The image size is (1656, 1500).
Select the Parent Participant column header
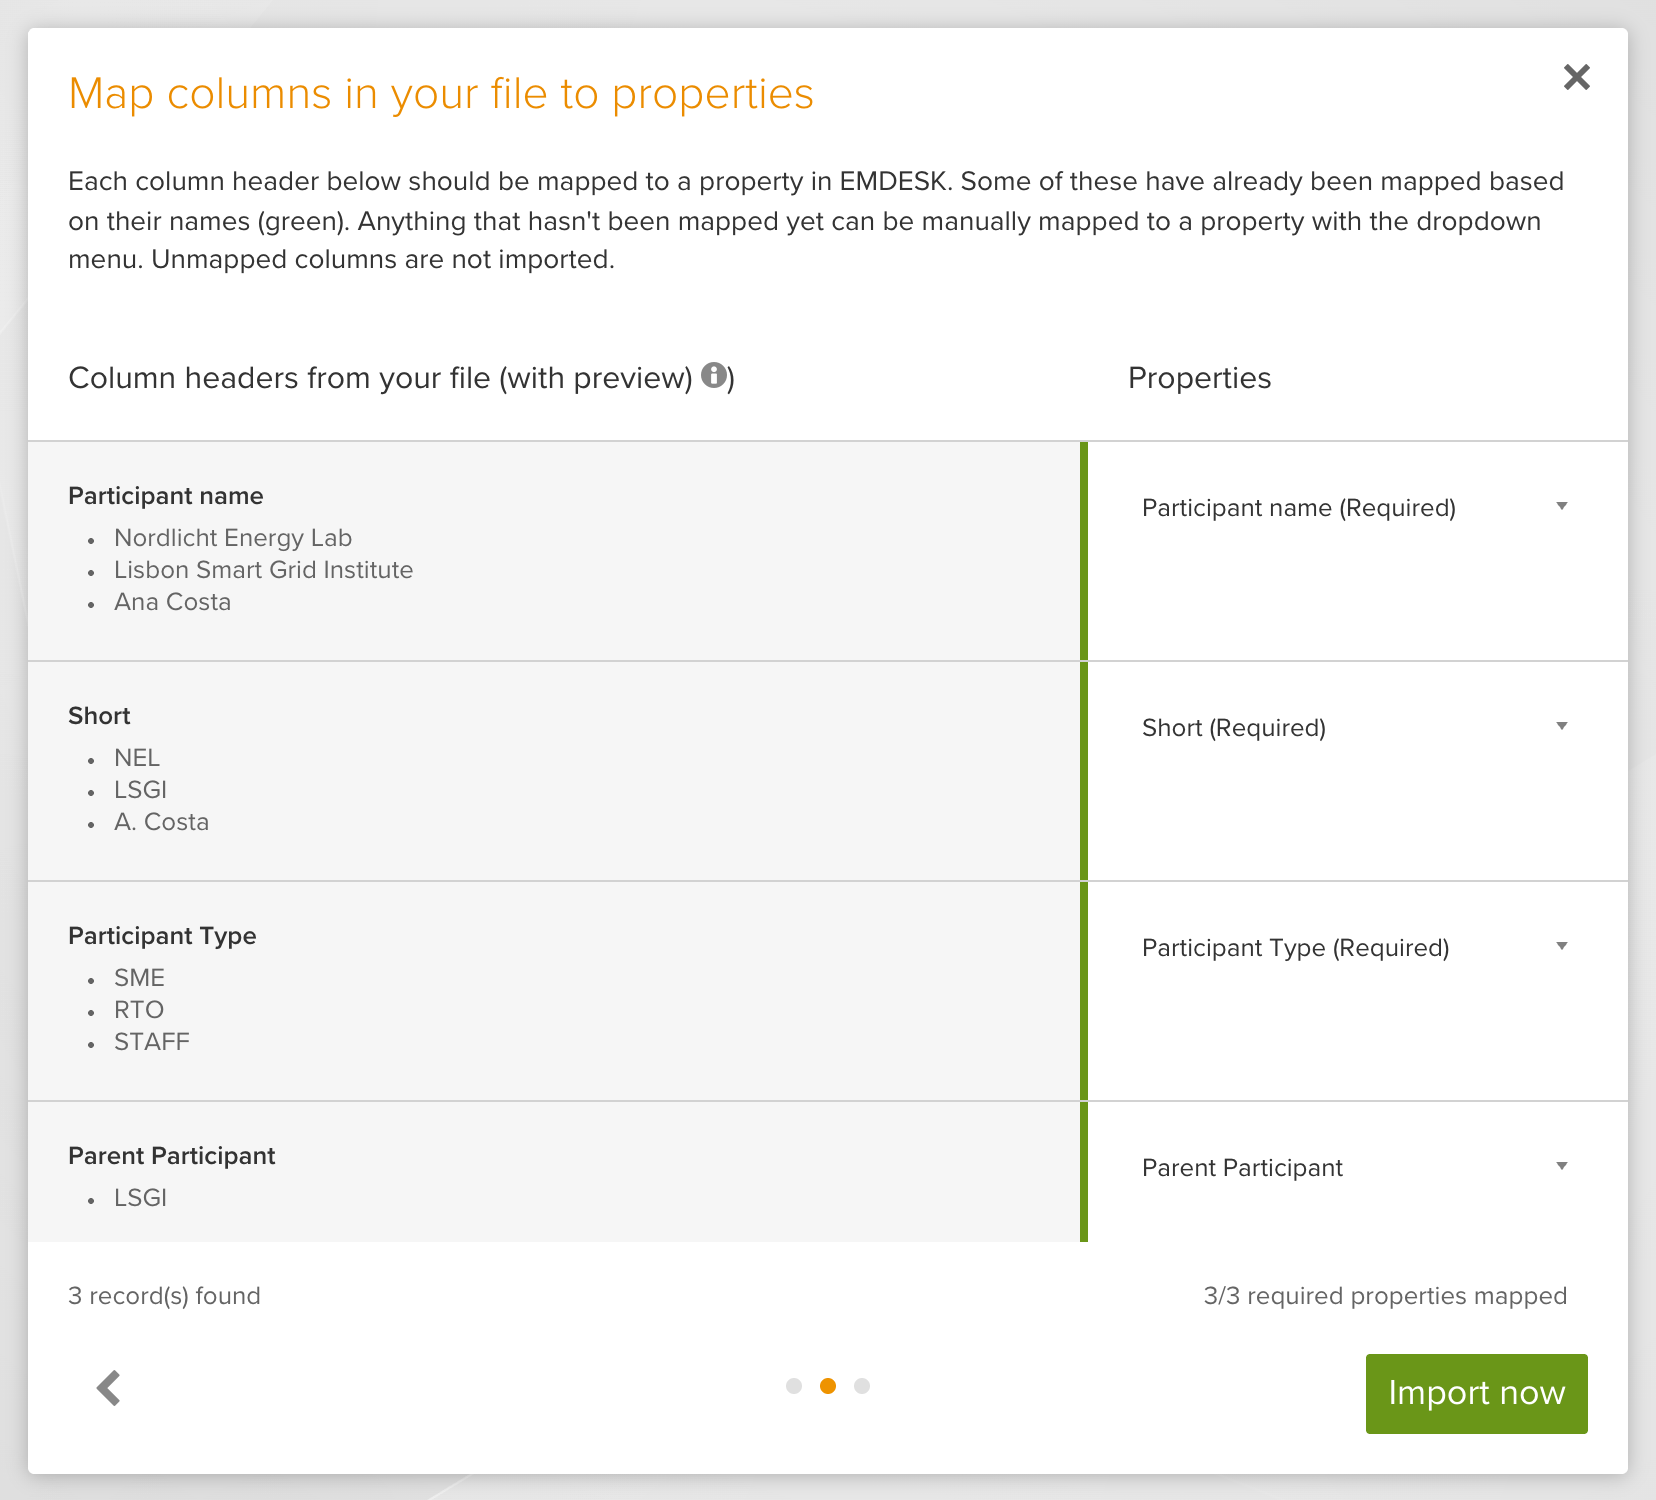(x=172, y=1156)
